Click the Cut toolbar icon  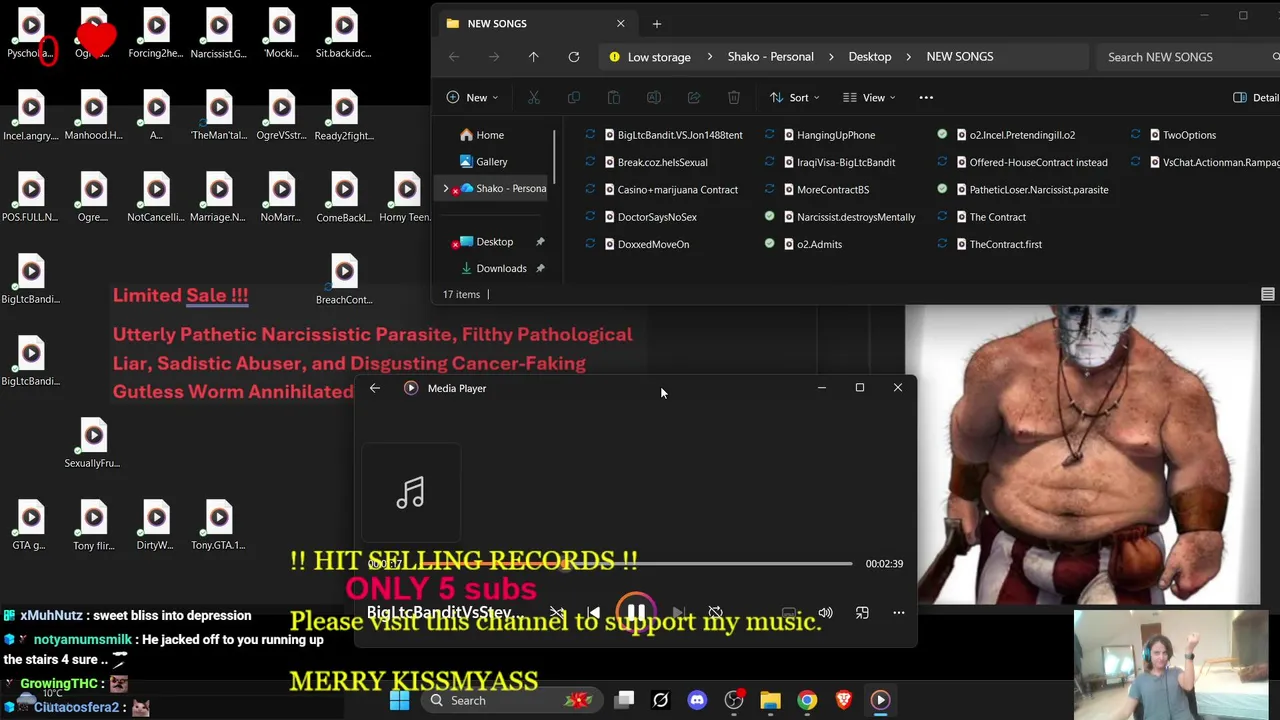(533, 97)
